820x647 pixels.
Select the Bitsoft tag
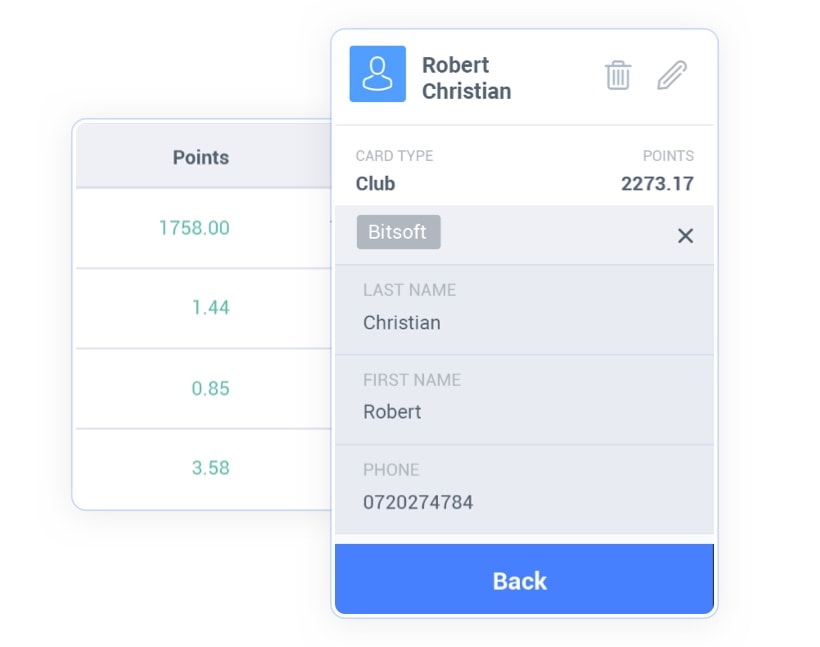(398, 232)
